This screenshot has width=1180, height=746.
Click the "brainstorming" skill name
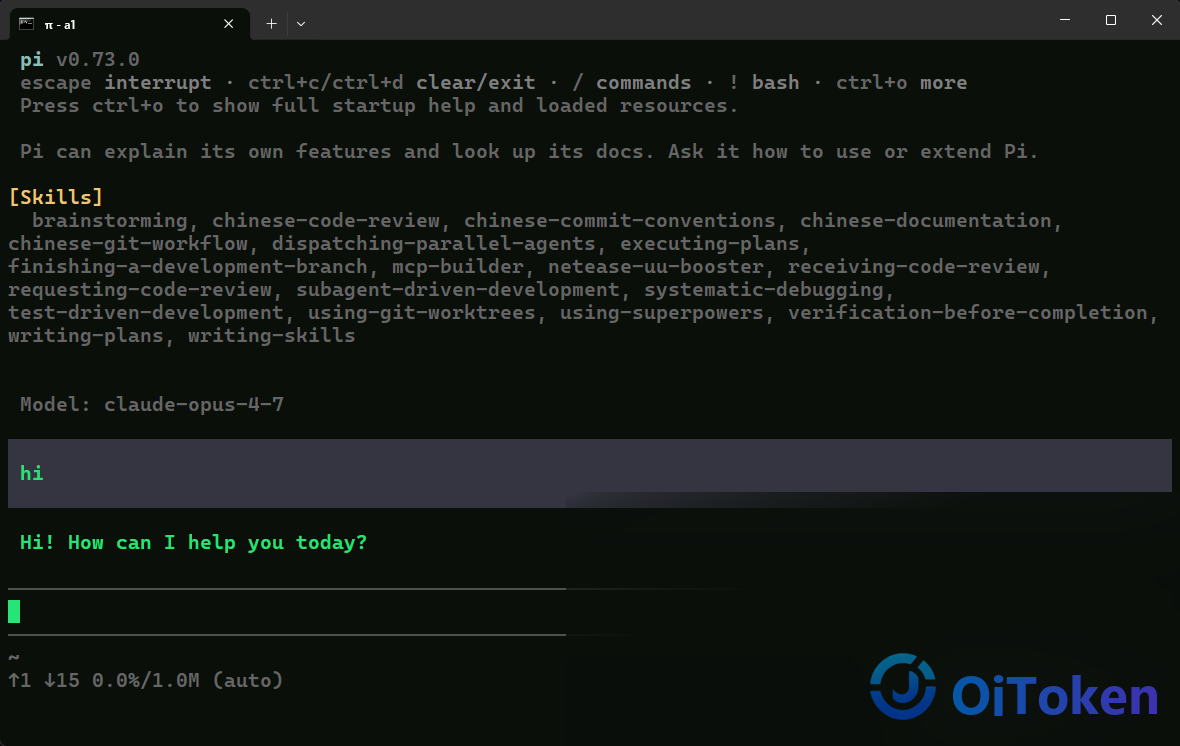[x=110, y=221]
